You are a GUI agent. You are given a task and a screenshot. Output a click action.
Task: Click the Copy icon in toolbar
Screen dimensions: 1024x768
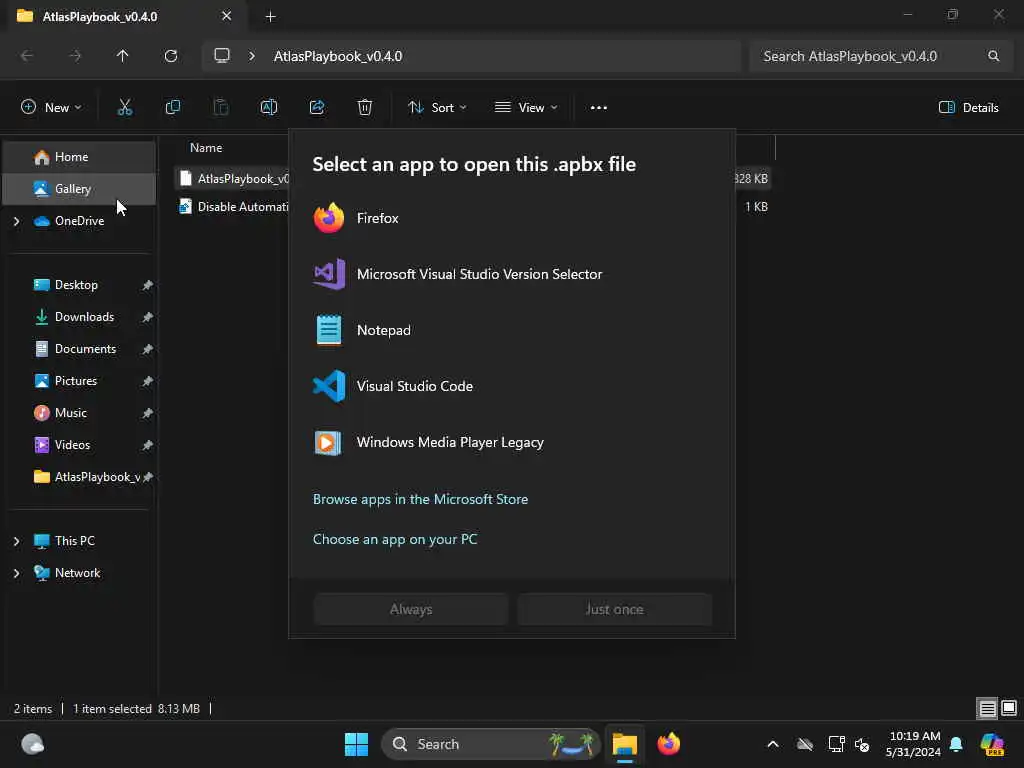click(x=173, y=108)
